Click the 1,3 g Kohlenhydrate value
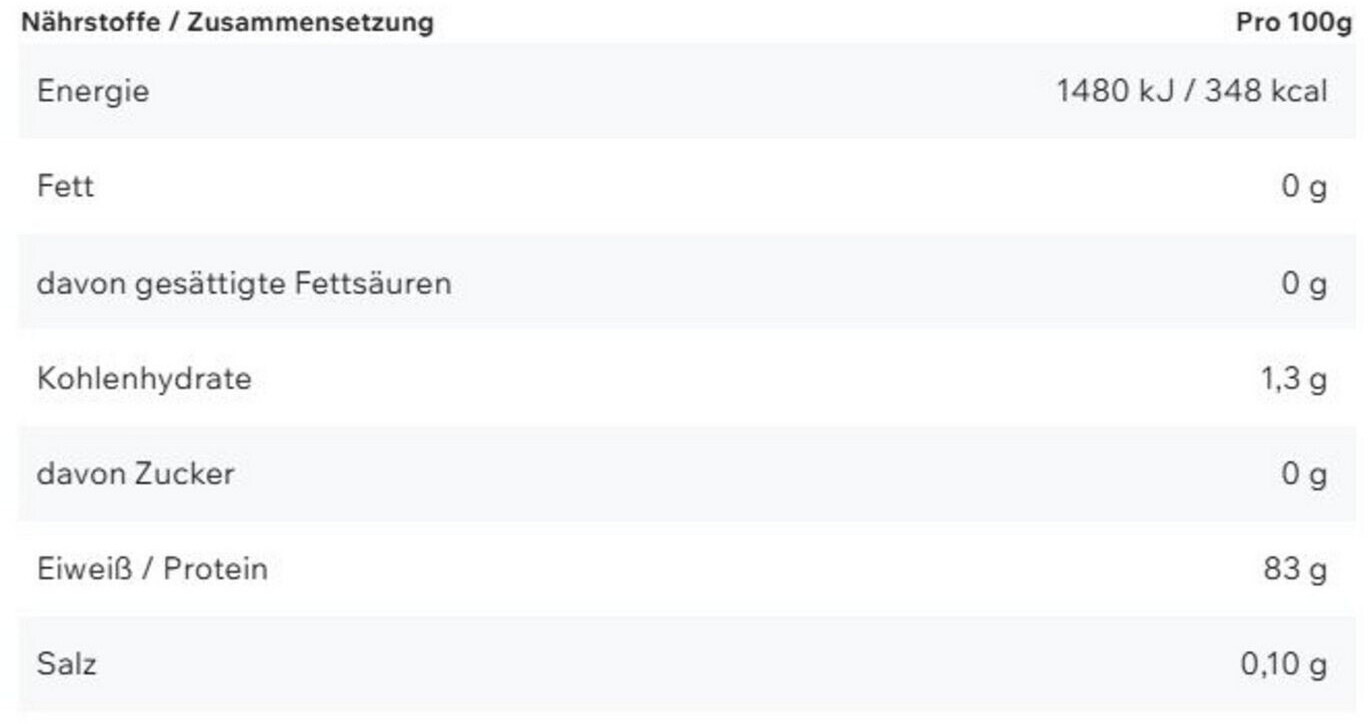This screenshot has width=1368, height=724. point(1294,379)
